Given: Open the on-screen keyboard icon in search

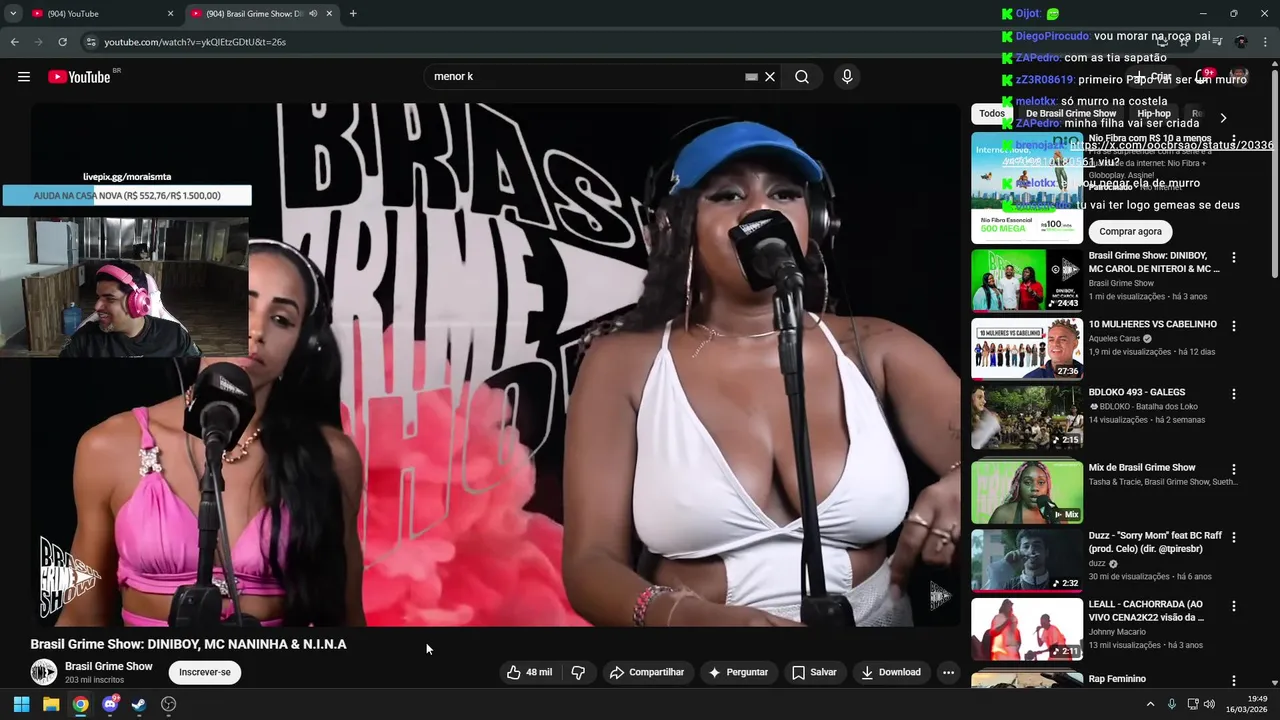Looking at the screenshot, I should (751, 77).
